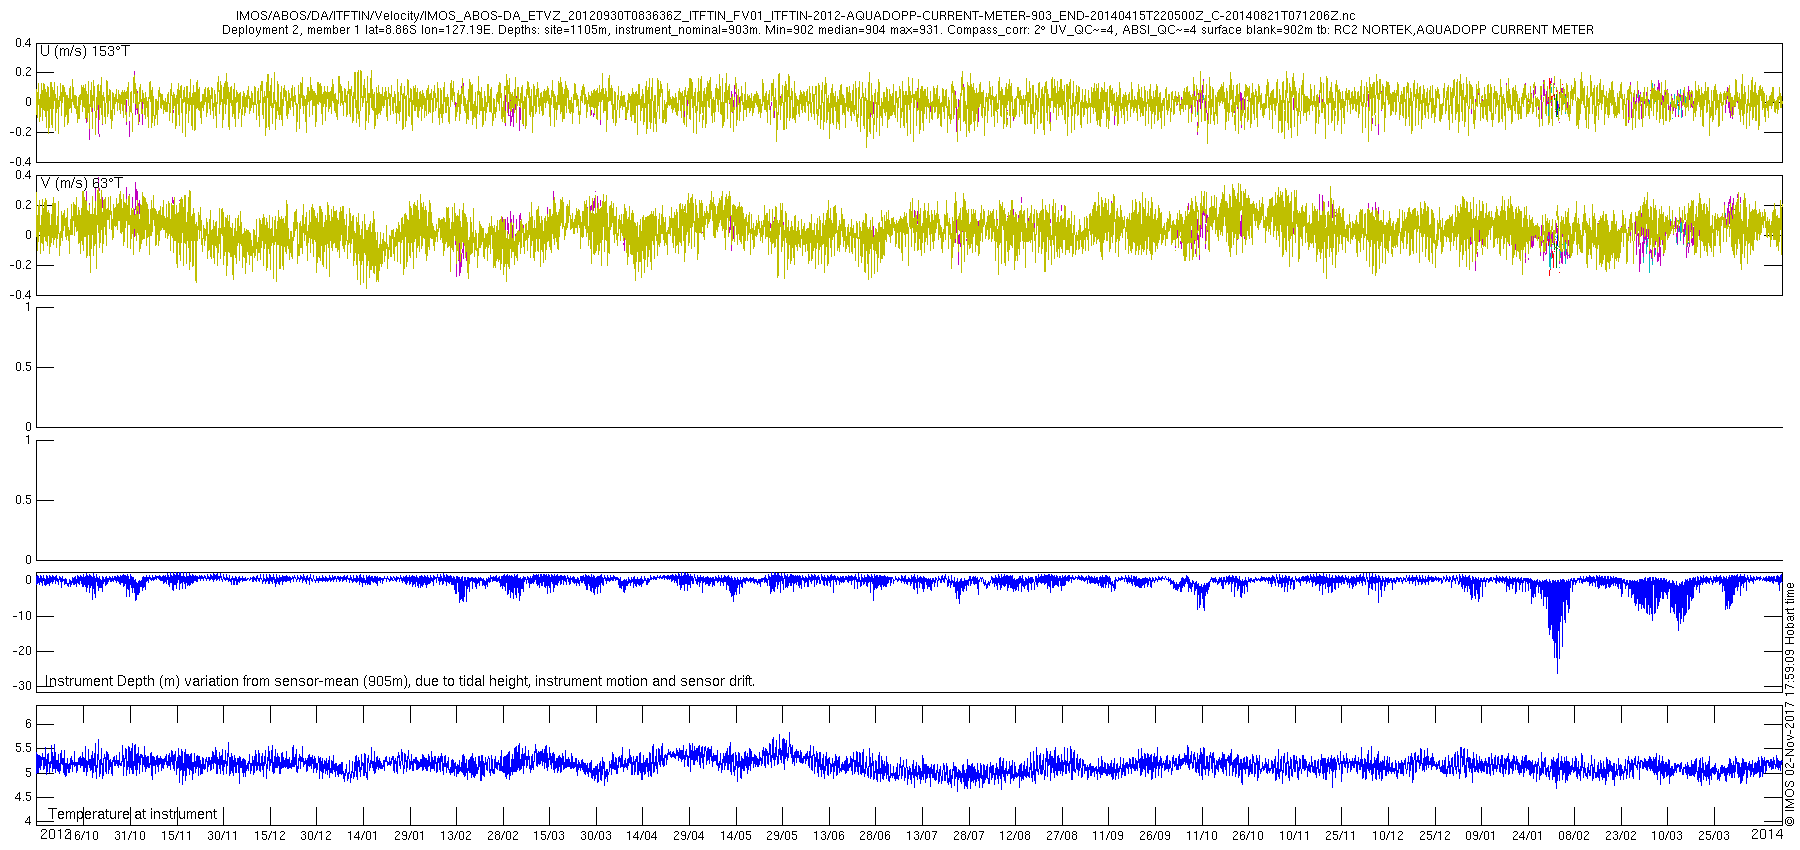Click the 15/03 date tick label

(549, 836)
